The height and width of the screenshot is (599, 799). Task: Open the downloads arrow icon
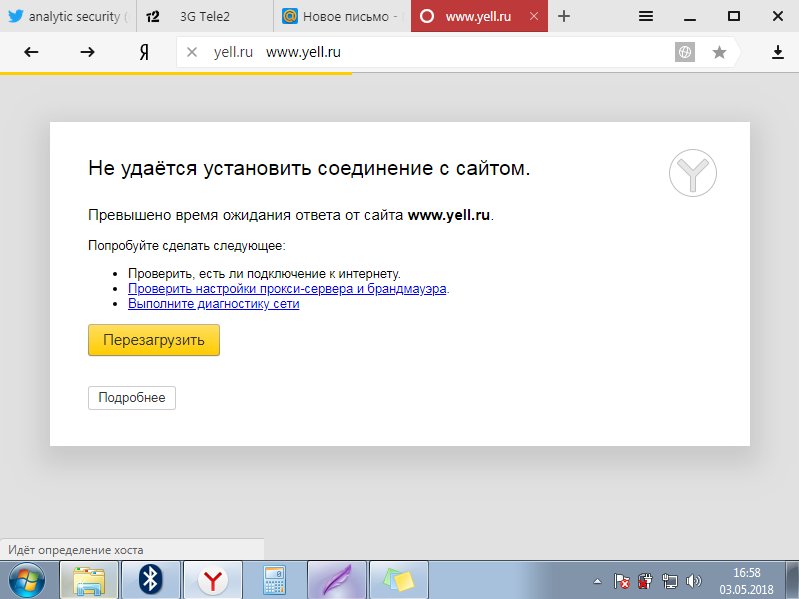tap(778, 52)
